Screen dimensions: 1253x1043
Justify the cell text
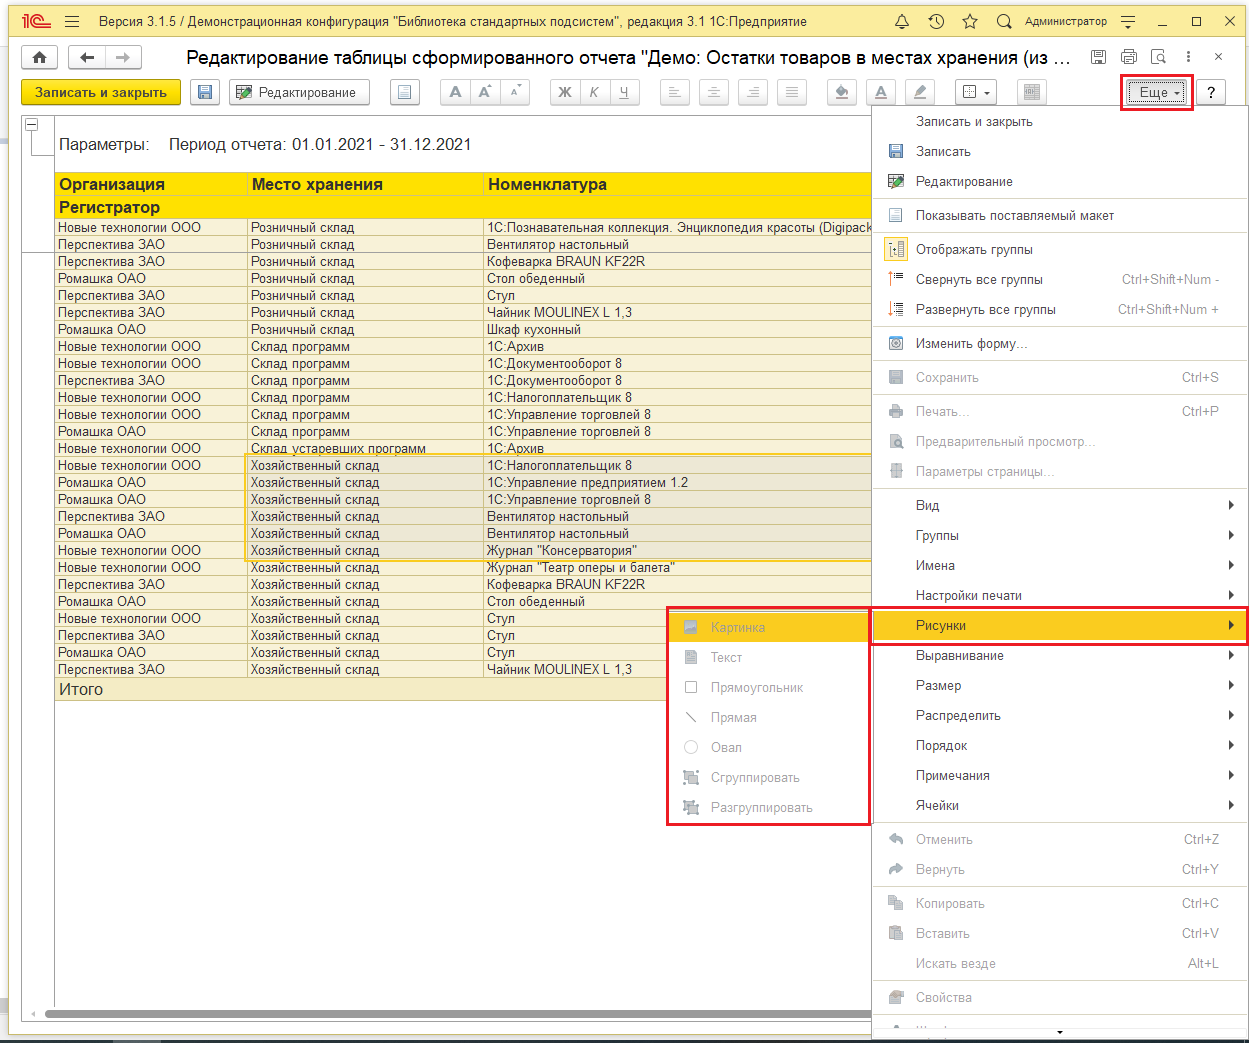click(792, 92)
